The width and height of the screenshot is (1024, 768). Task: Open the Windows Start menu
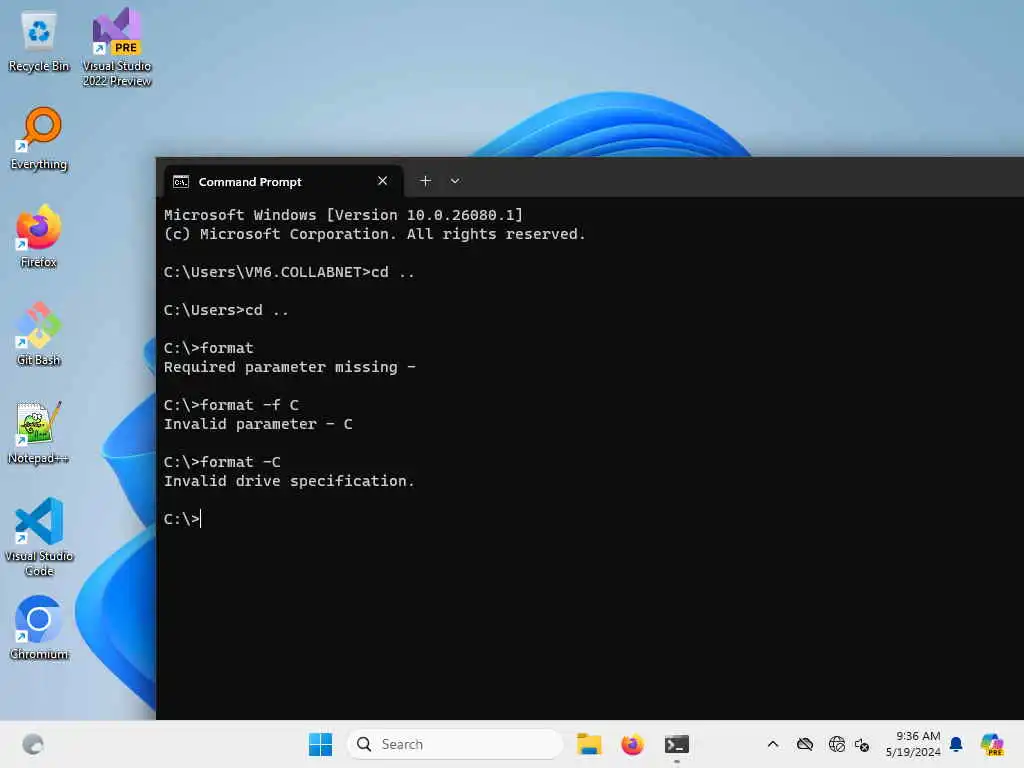click(321, 744)
